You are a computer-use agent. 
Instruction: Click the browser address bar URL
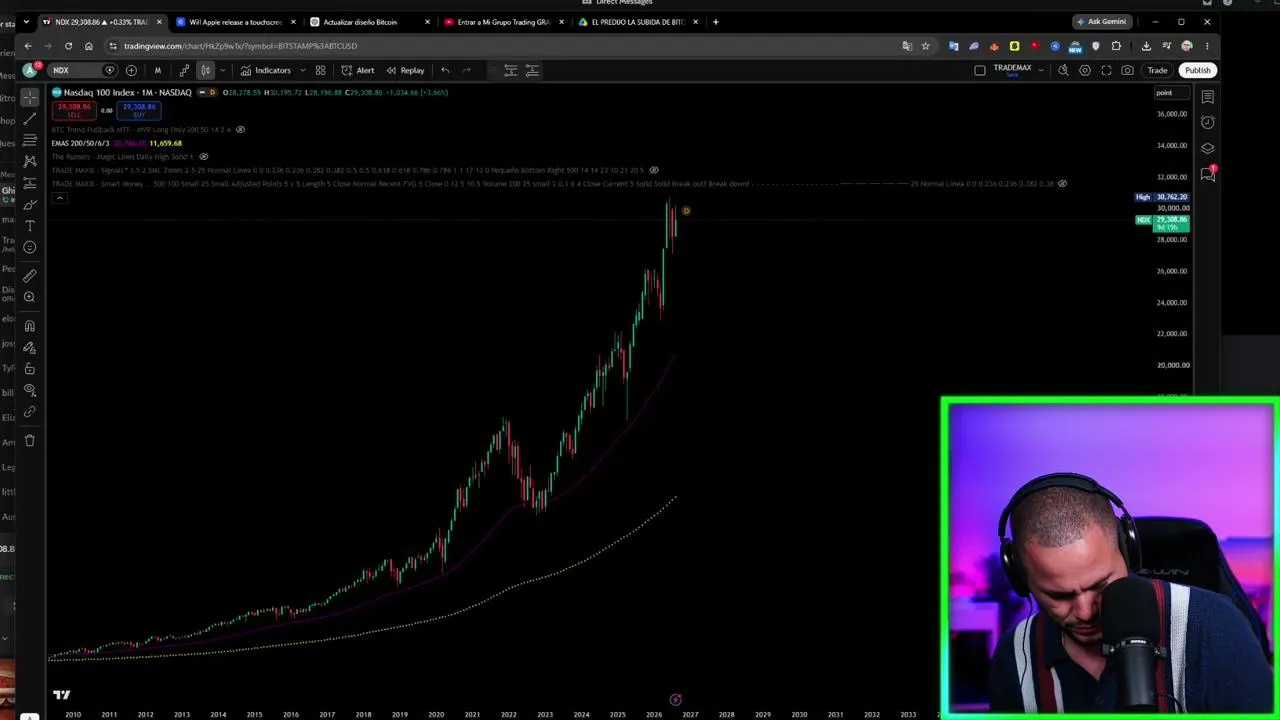pyautogui.click(x=240, y=46)
